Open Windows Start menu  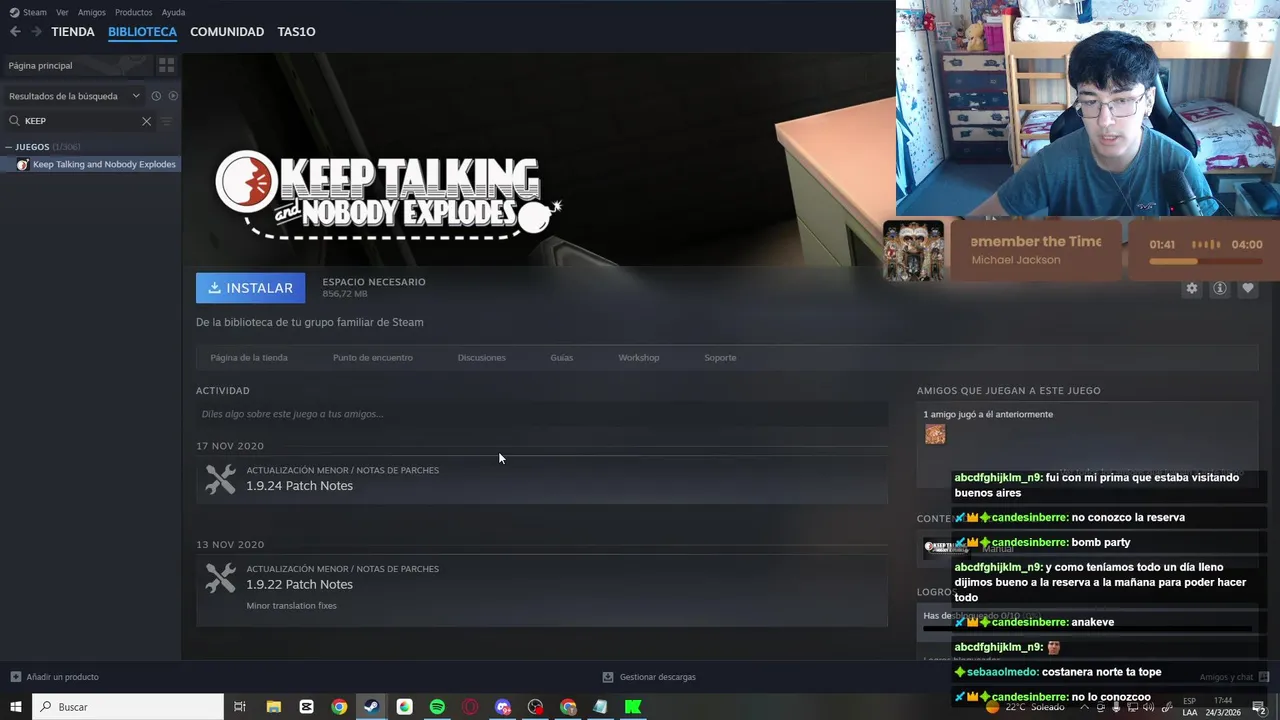pyautogui.click(x=15, y=707)
